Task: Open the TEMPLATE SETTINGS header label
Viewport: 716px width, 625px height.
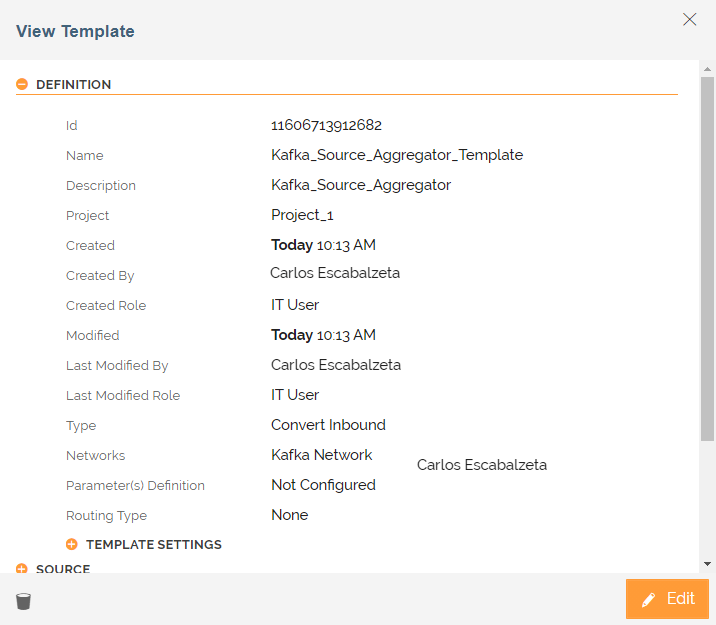Action: [154, 545]
